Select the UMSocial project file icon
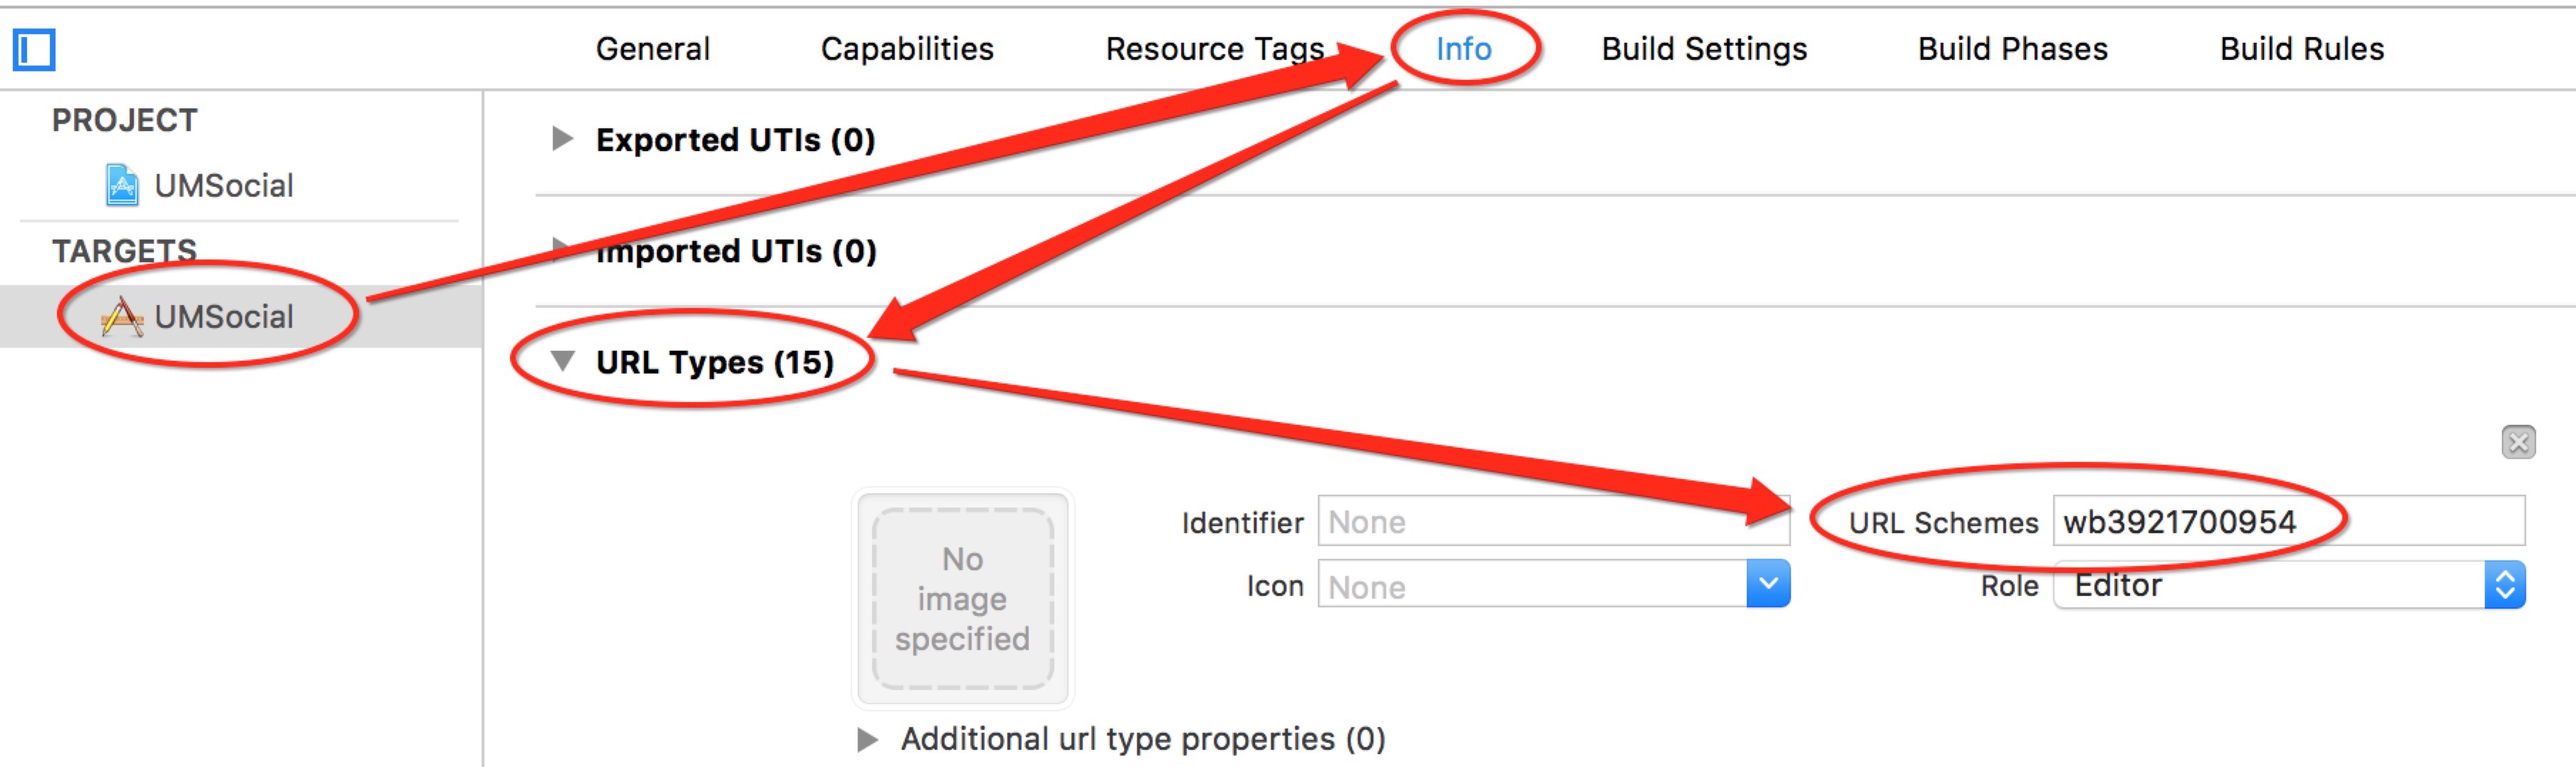2576x767 pixels. pyautogui.click(x=122, y=185)
